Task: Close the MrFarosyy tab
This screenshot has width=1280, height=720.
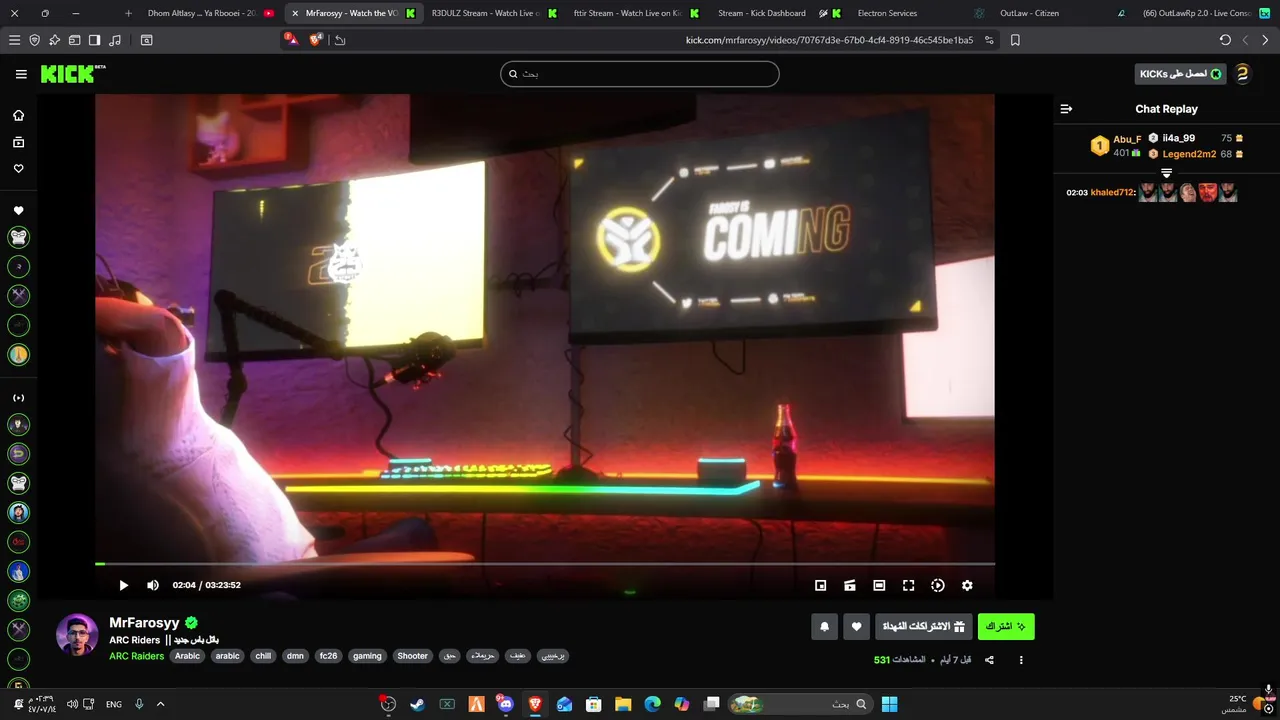Action: [x=294, y=13]
